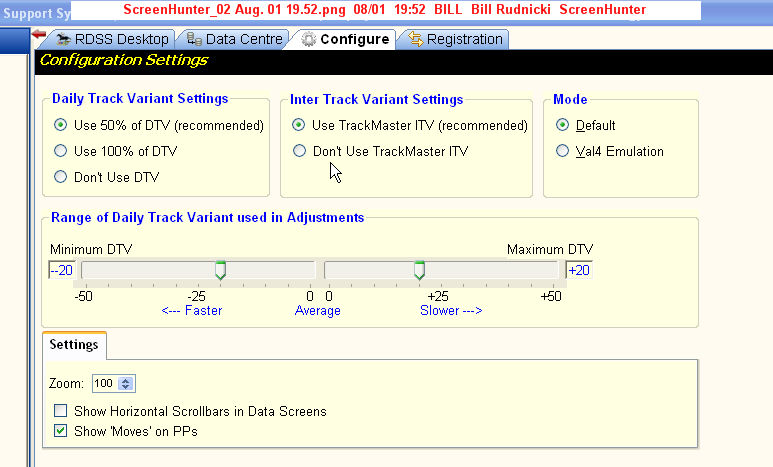Click the Maximum DTV slider thumb

420,270
